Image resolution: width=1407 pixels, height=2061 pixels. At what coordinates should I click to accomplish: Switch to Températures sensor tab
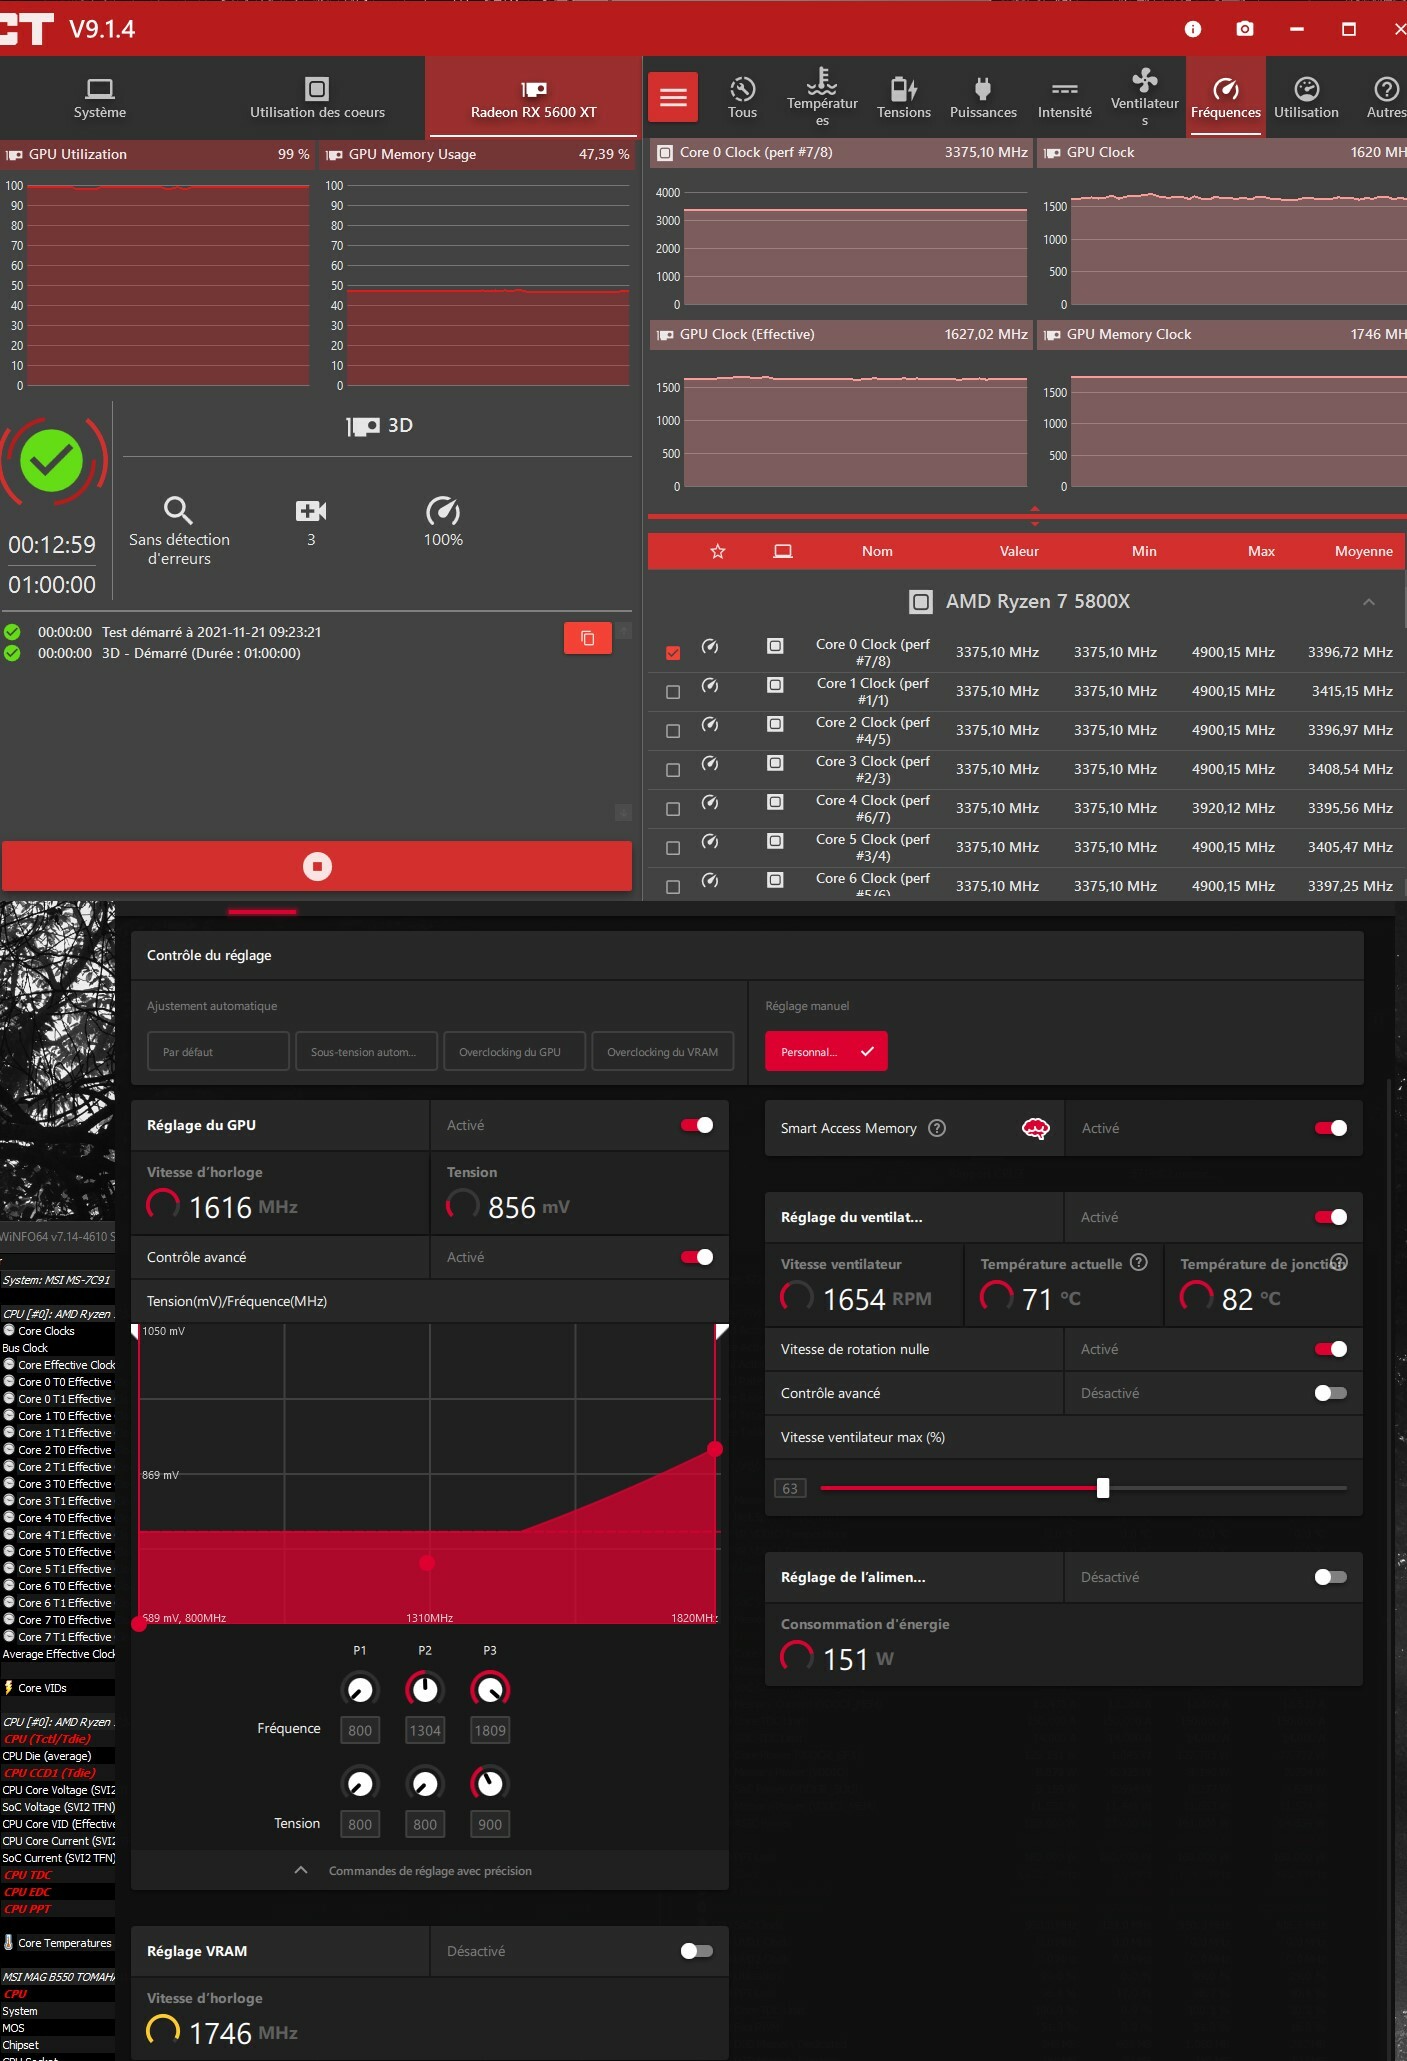[x=822, y=98]
